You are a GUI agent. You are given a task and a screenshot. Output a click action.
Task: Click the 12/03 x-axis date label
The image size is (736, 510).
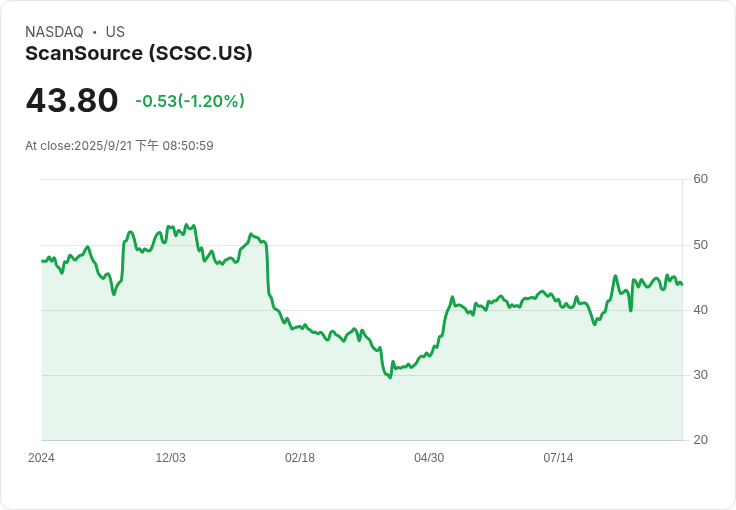coord(170,458)
